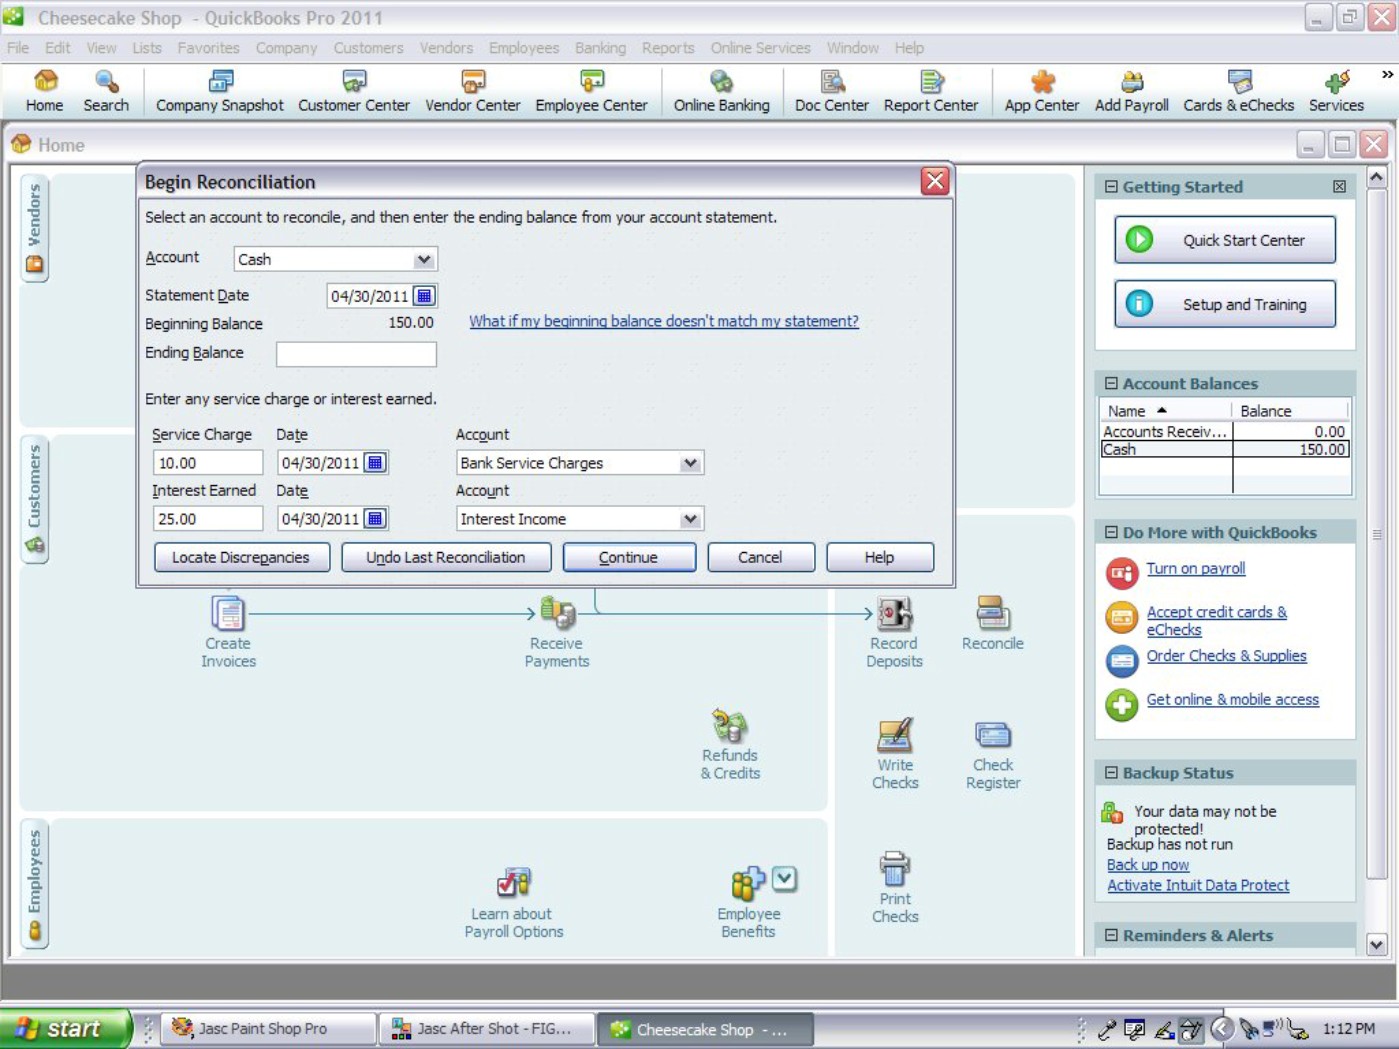Open Service Charge date calendar picker

click(x=375, y=463)
